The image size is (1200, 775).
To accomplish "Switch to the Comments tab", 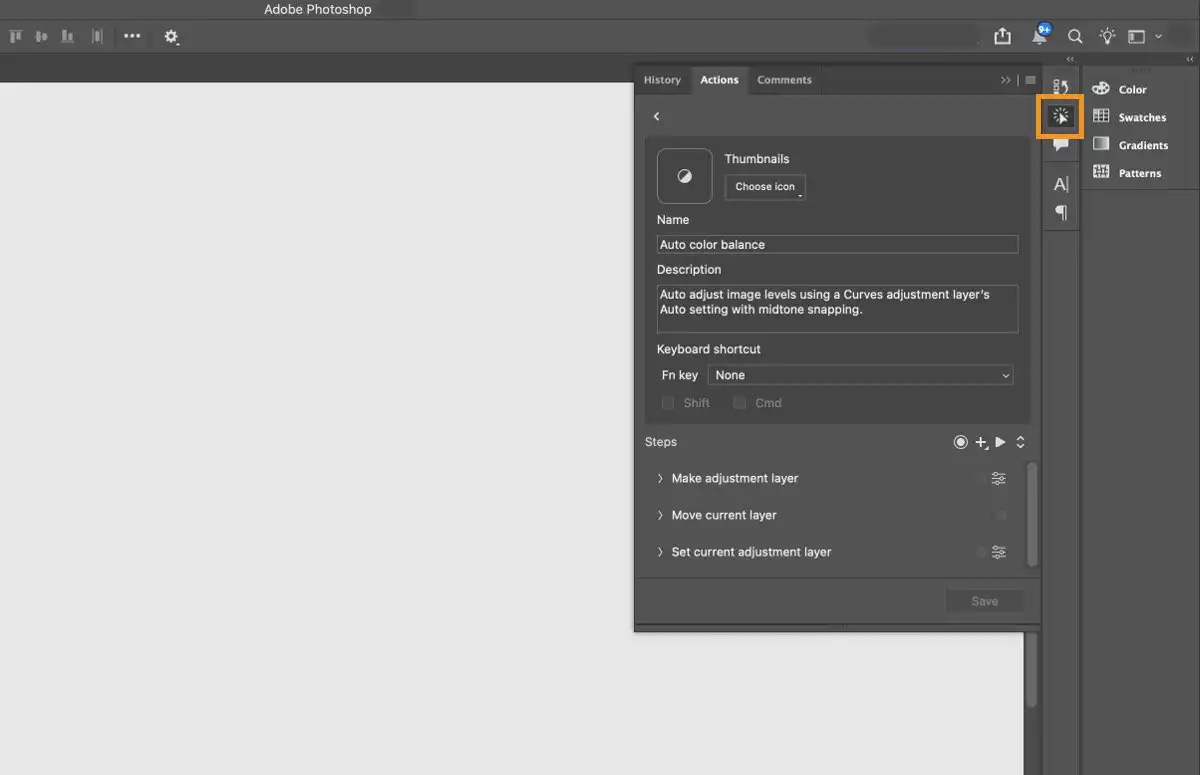I will click(784, 80).
